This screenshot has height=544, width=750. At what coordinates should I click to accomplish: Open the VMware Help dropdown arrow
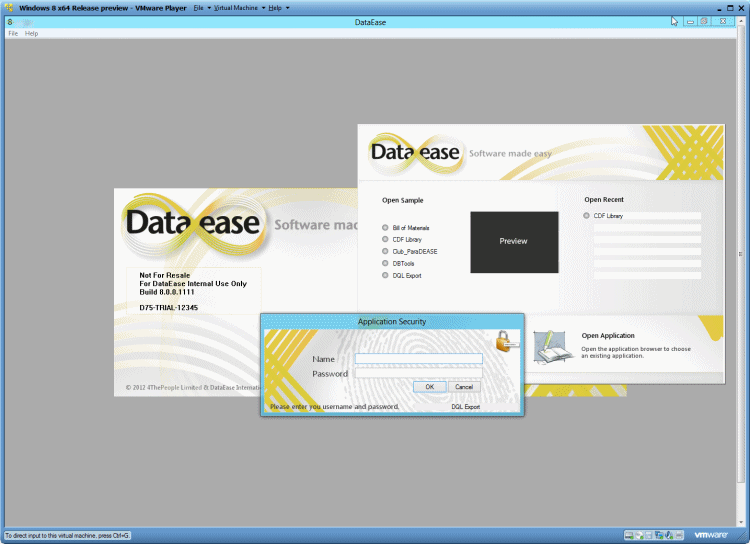click(x=287, y=8)
